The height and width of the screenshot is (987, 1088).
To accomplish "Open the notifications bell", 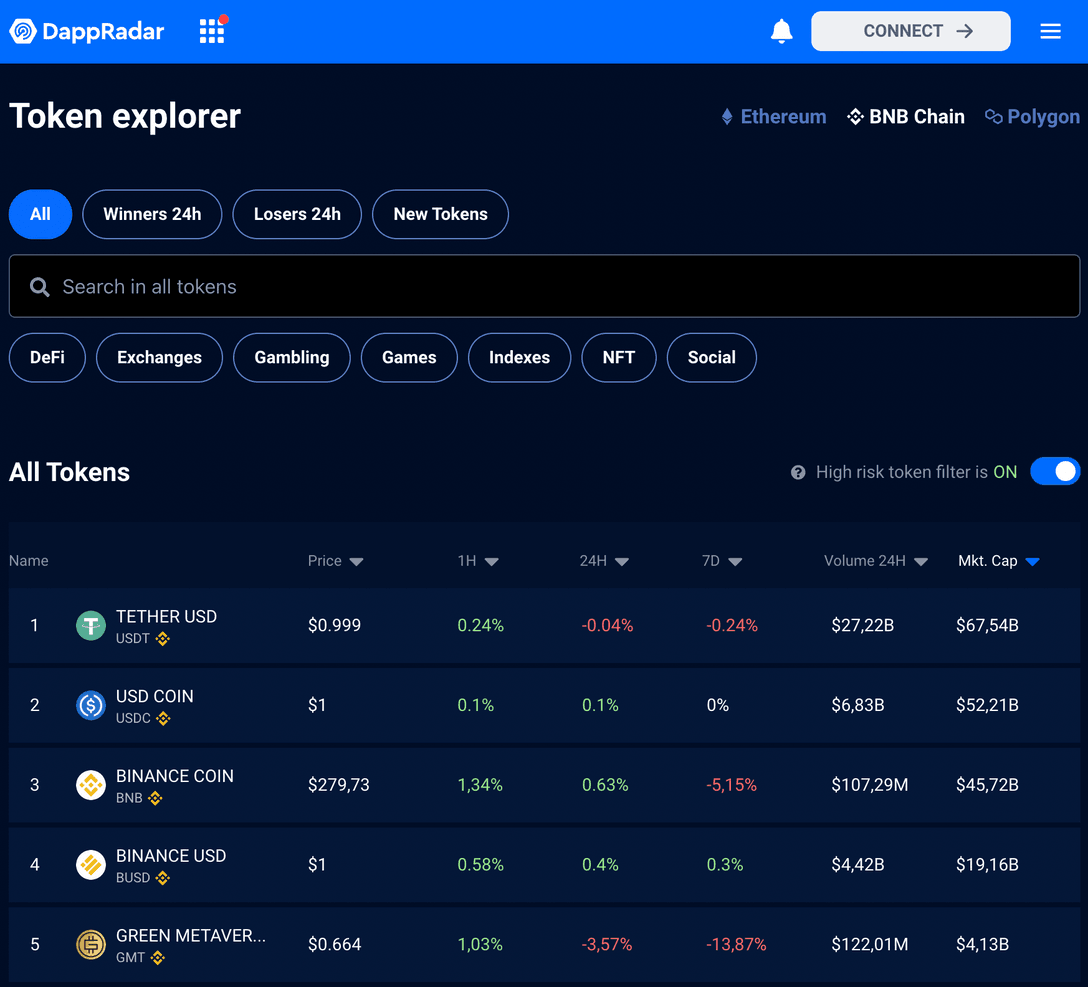I will [782, 31].
